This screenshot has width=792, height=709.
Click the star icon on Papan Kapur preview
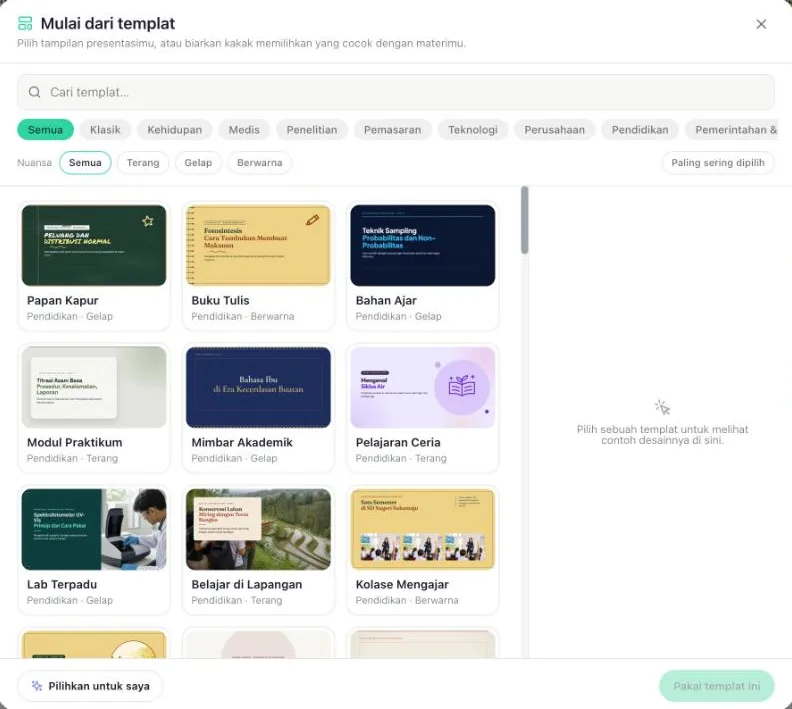[147, 221]
